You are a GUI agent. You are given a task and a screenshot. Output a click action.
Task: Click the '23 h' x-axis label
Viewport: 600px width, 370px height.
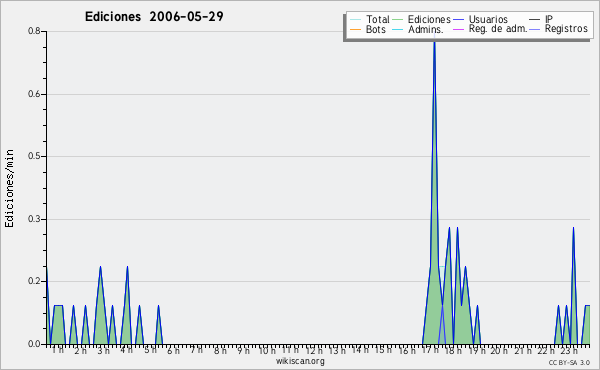point(569,350)
